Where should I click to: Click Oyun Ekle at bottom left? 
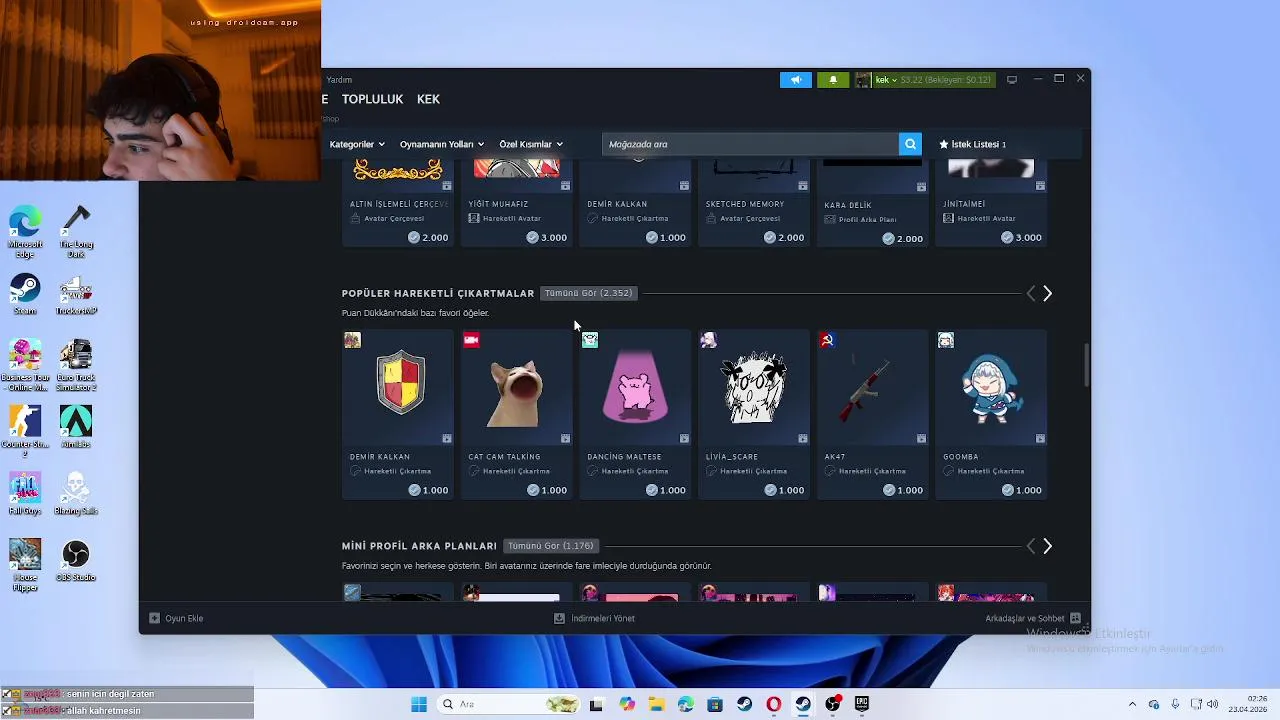(x=176, y=618)
